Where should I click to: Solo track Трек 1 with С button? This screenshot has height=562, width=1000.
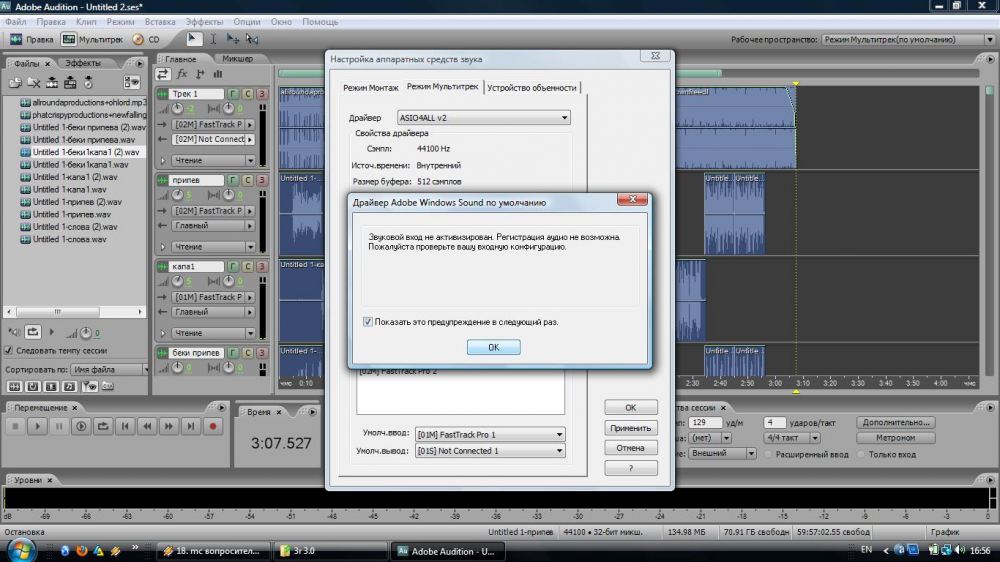247,94
